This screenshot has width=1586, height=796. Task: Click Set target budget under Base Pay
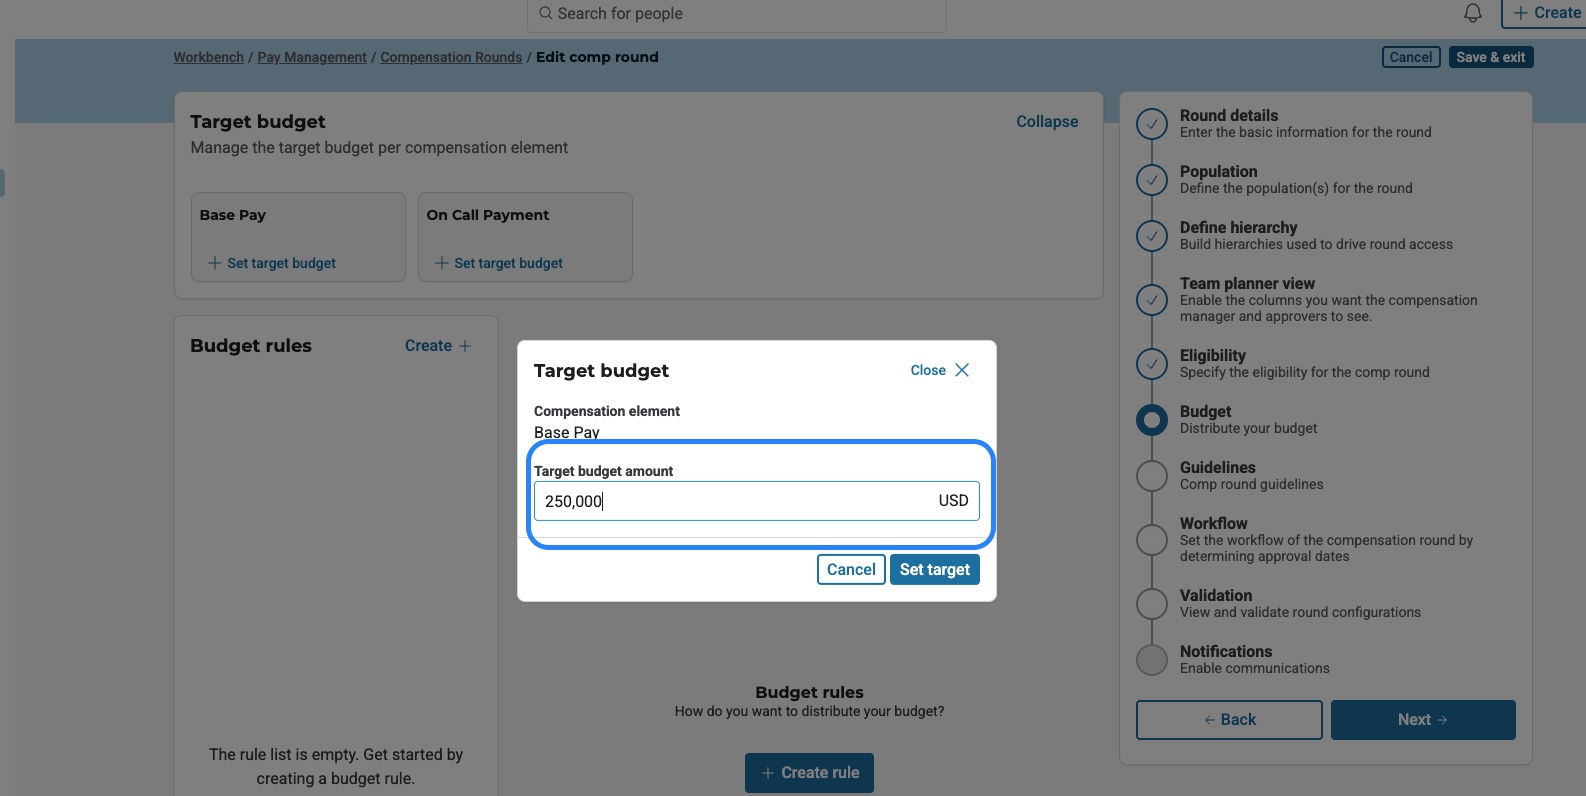(x=272, y=263)
